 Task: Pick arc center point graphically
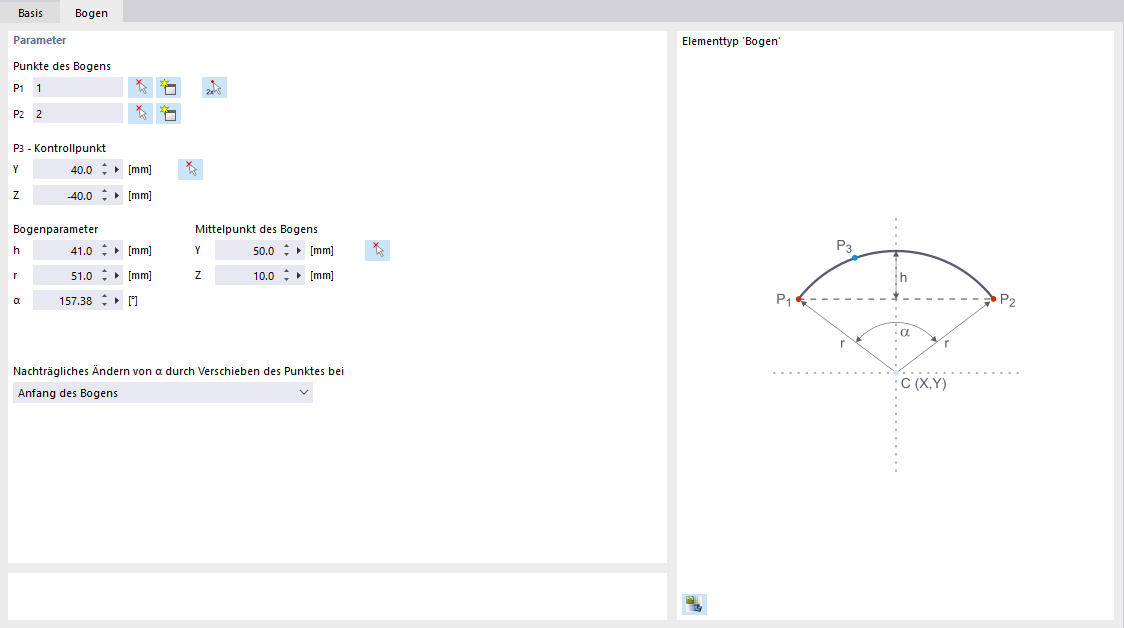(378, 250)
